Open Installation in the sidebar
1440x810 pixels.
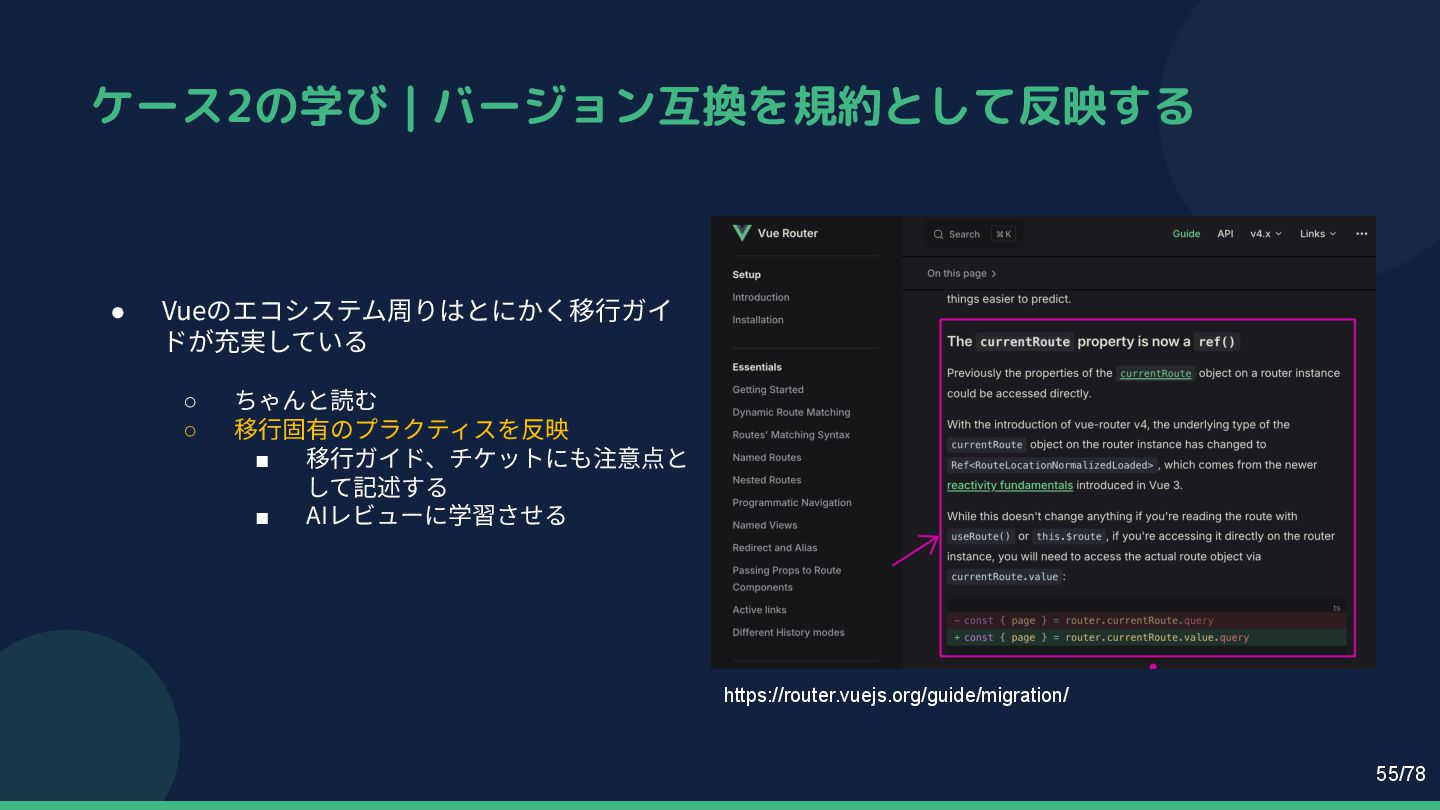click(x=758, y=320)
